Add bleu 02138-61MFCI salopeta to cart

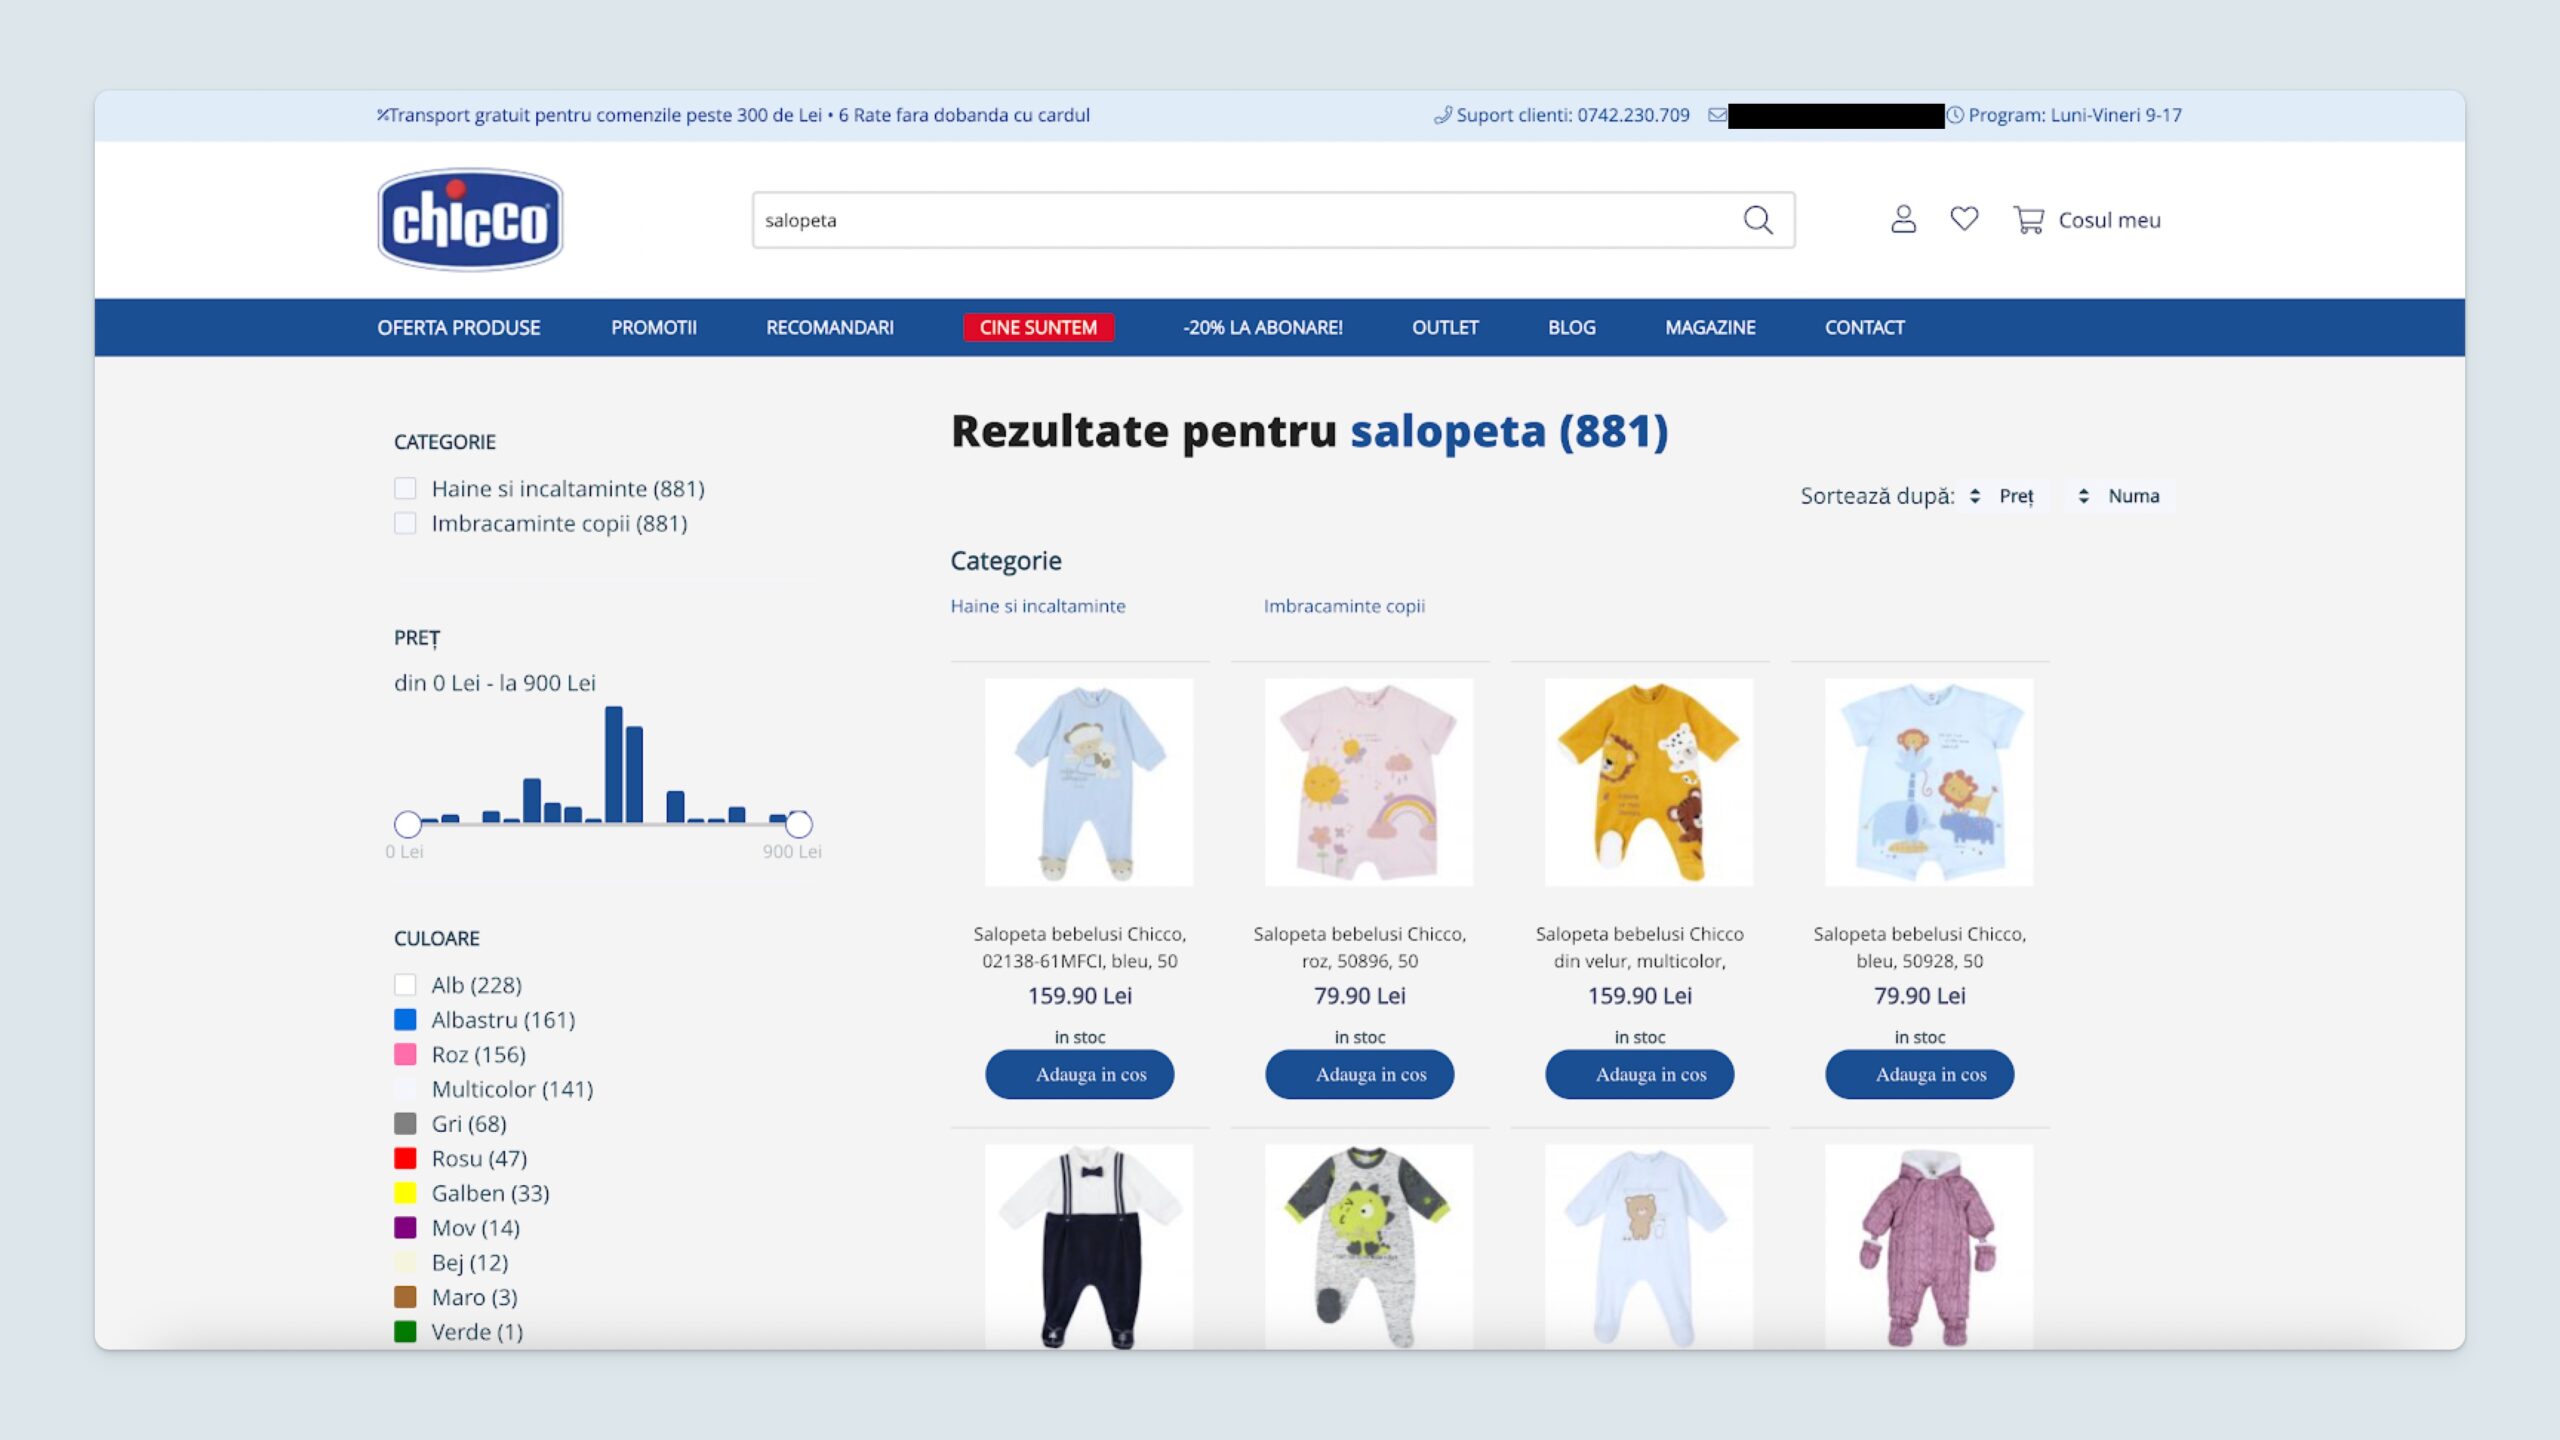[1080, 1075]
